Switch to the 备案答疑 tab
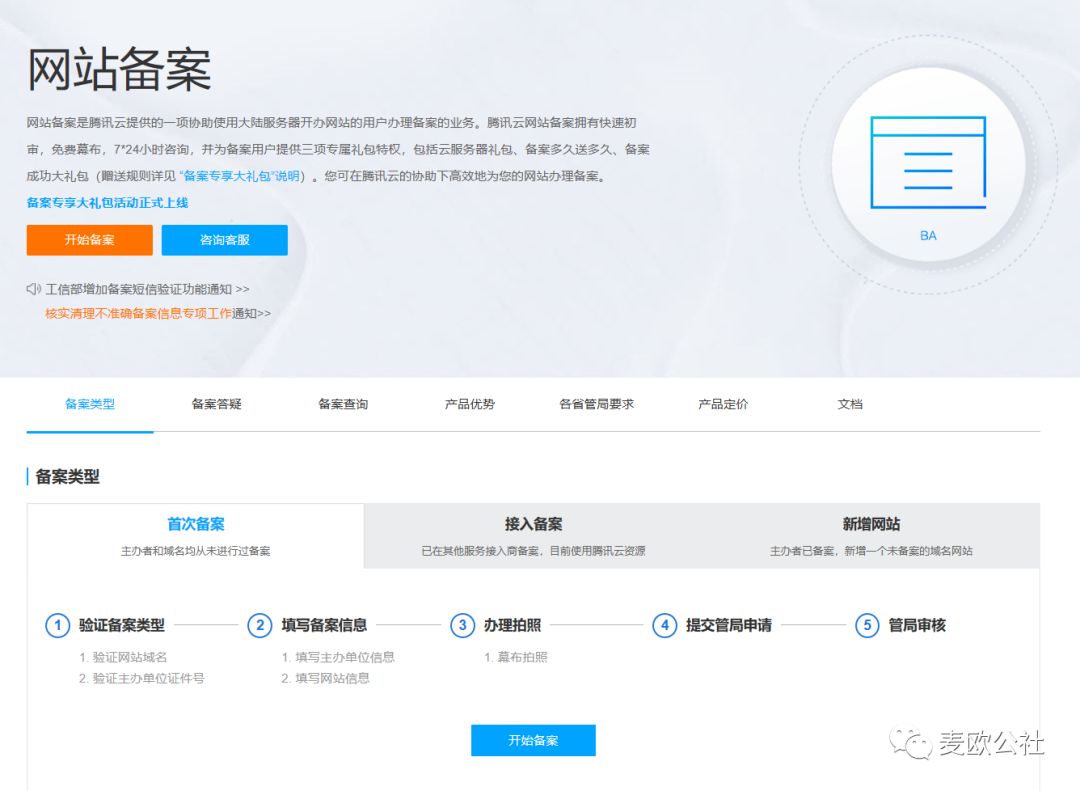The width and height of the screenshot is (1080, 791). (x=217, y=404)
